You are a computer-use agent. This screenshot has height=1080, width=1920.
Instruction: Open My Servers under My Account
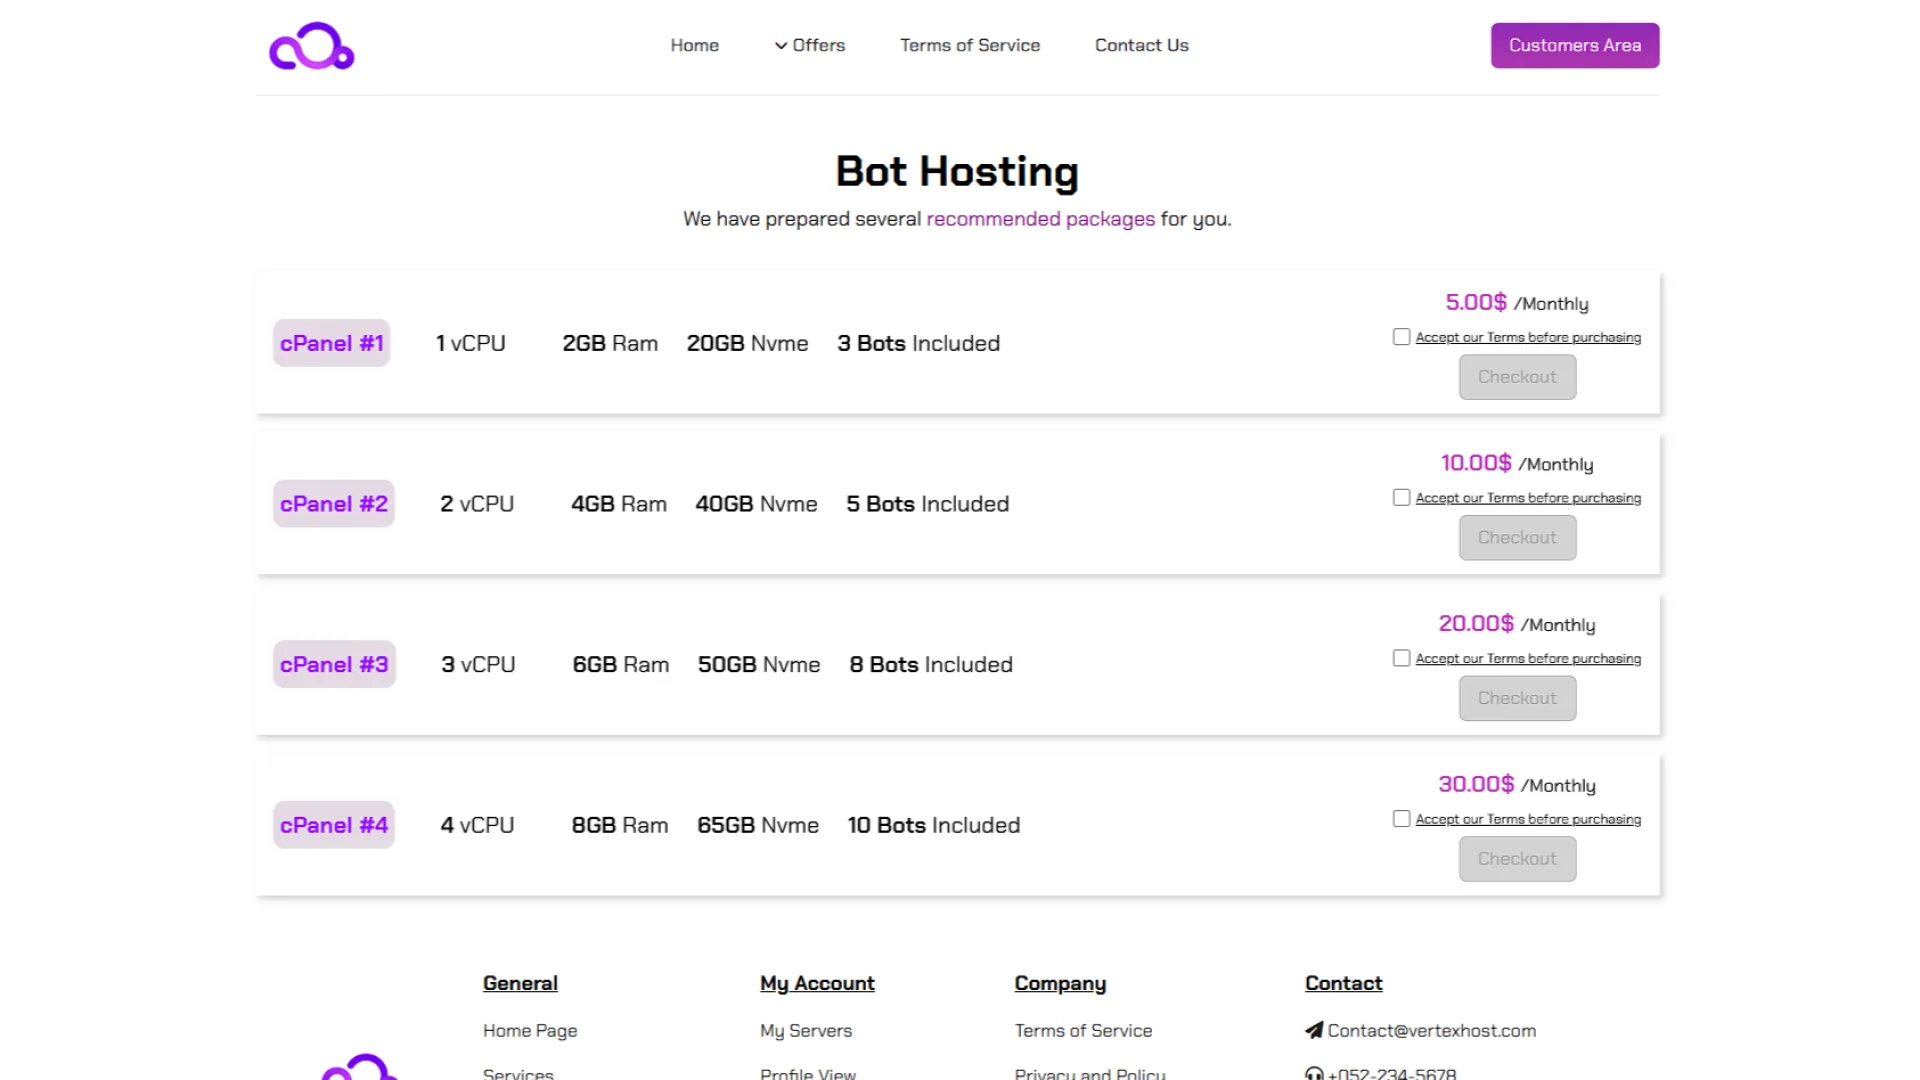point(805,1030)
